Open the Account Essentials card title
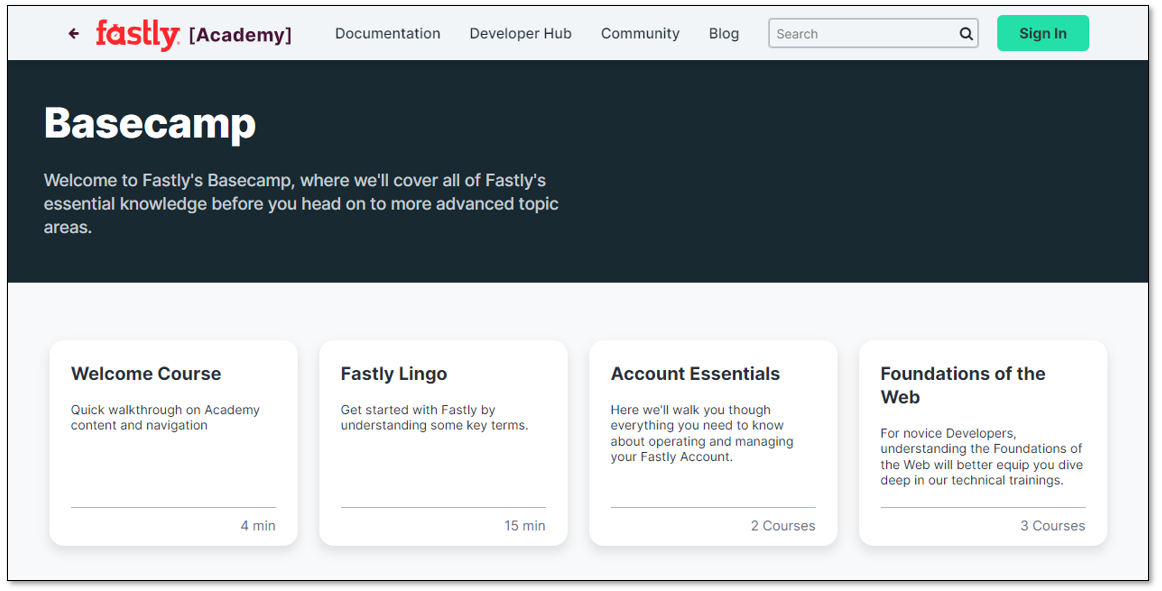1162x591 pixels. click(695, 374)
